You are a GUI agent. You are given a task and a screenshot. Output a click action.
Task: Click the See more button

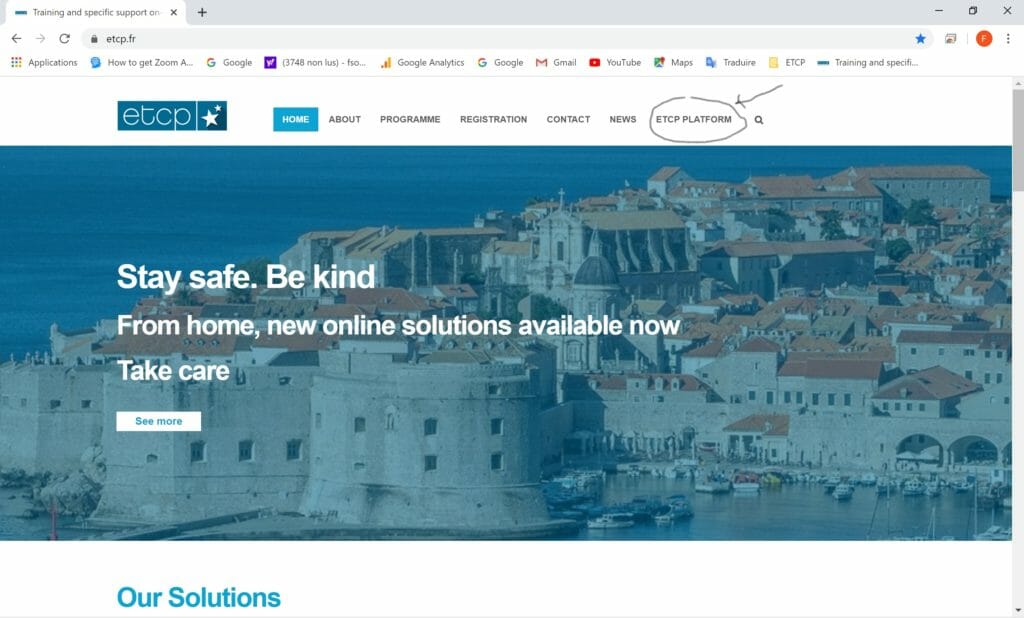[159, 421]
